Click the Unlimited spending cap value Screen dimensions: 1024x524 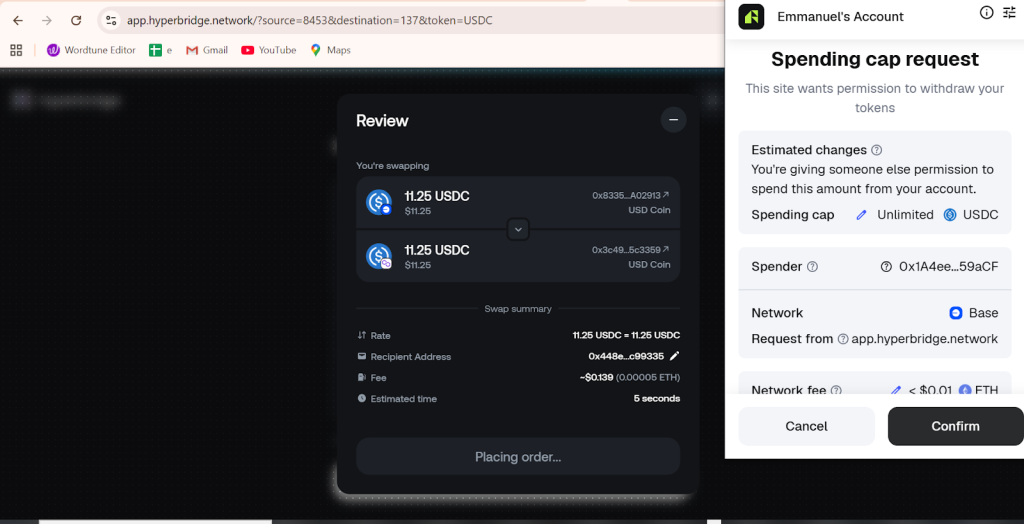click(905, 215)
